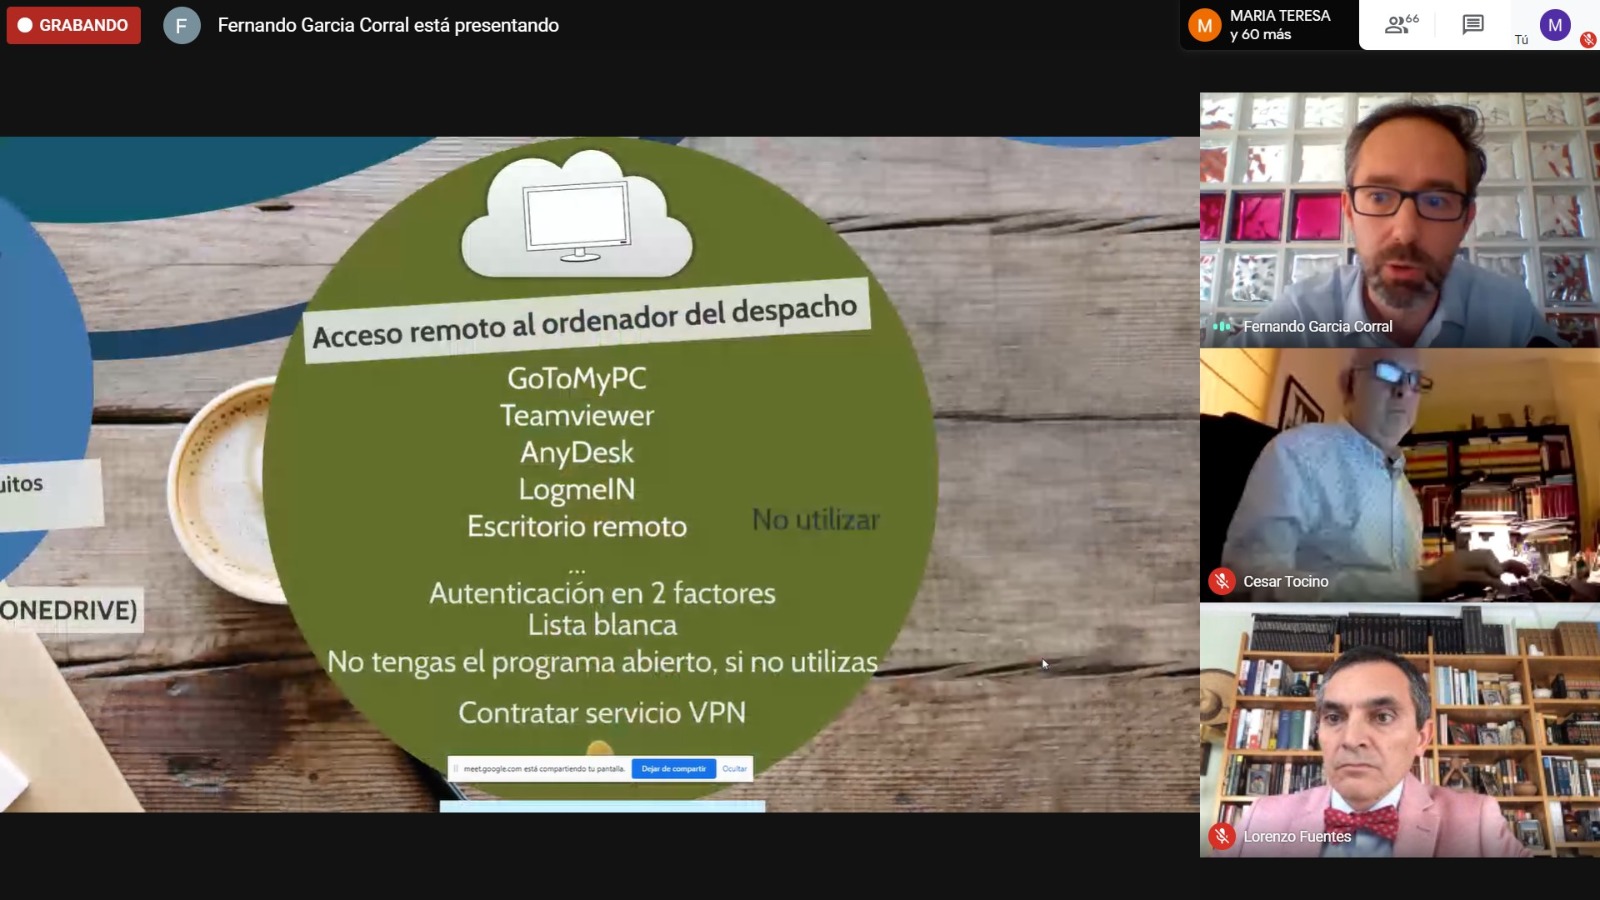
Task: Click 'MARIA TERESA y 60 más' text
Action: click(x=1280, y=25)
